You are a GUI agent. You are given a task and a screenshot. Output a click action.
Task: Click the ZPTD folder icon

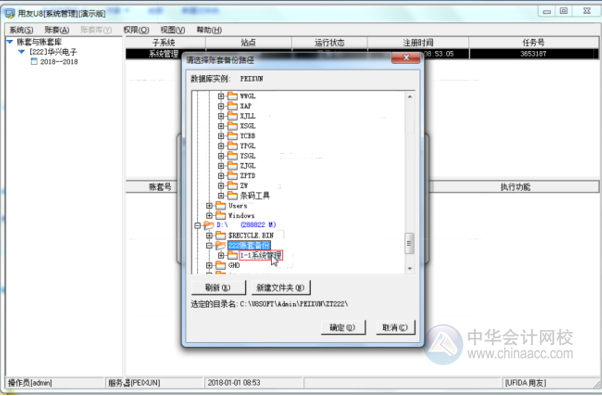click(x=232, y=176)
